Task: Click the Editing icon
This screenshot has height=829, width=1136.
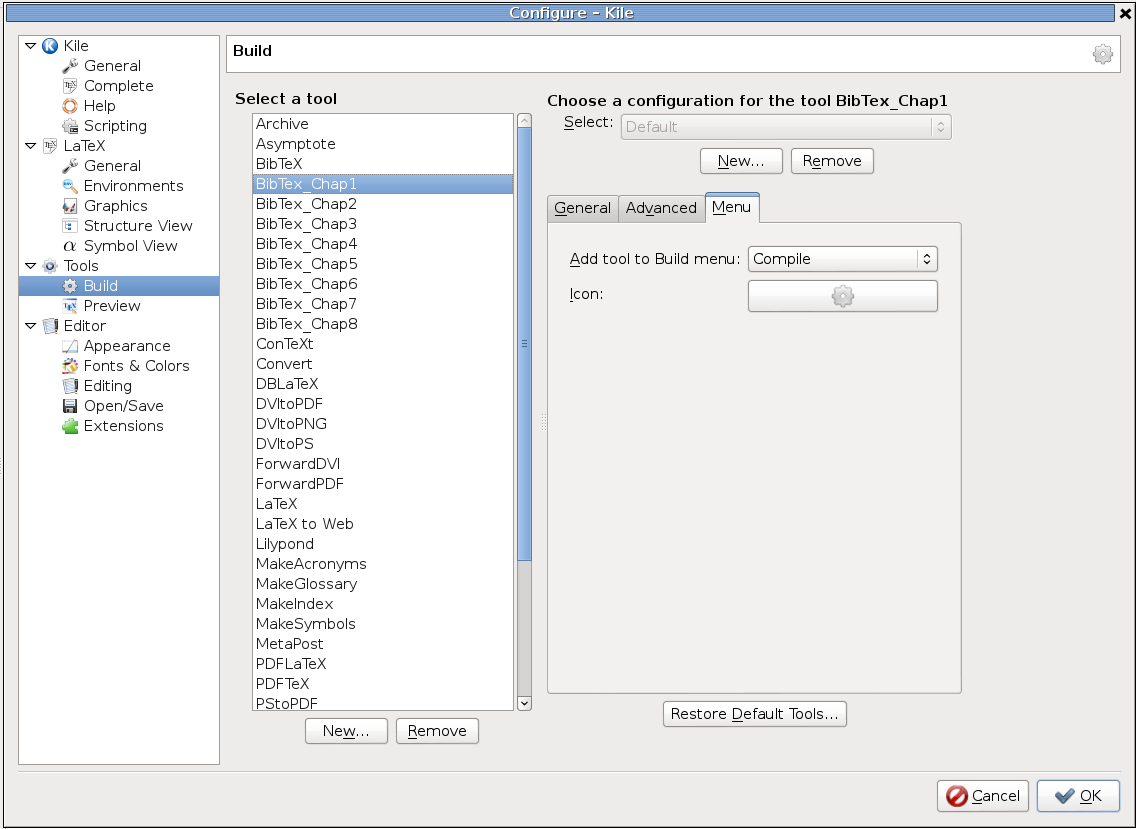Action: (70, 386)
